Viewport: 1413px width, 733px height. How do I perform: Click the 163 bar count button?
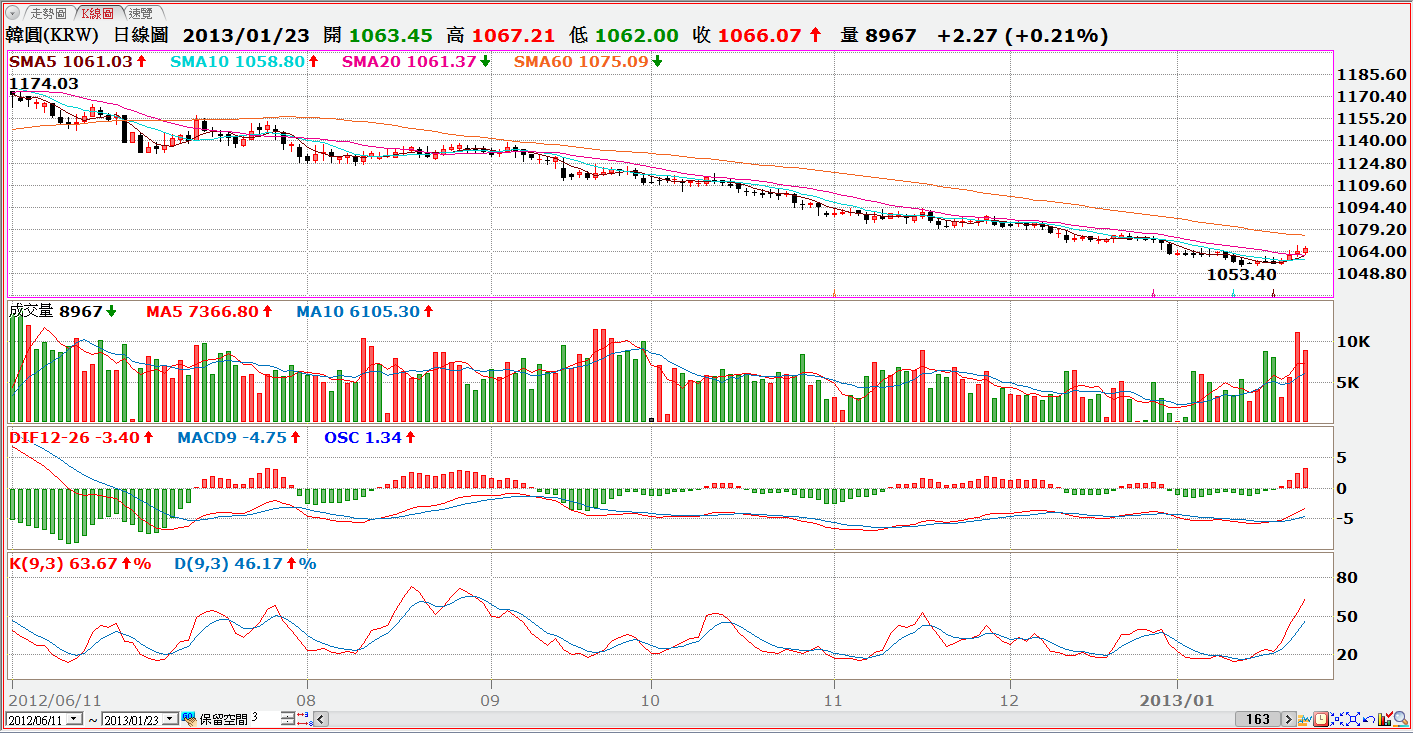tap(1258, 719)
